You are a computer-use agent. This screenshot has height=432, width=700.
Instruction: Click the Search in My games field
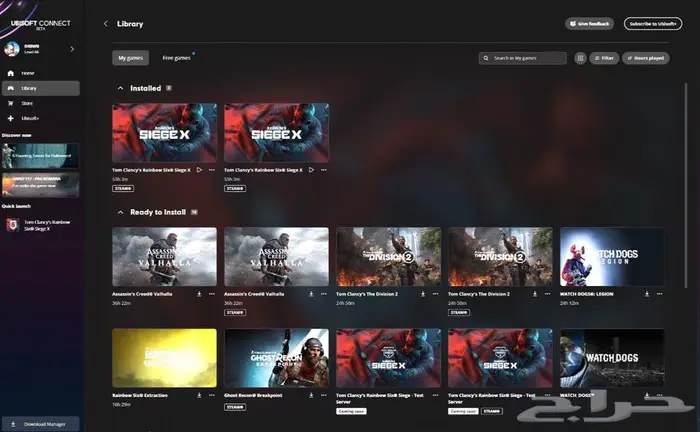coord(522,59)
